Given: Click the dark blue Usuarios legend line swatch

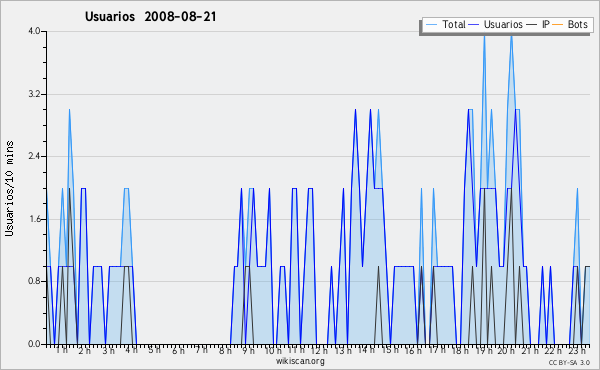Looking at the screenshot, I should coord(474,25).
